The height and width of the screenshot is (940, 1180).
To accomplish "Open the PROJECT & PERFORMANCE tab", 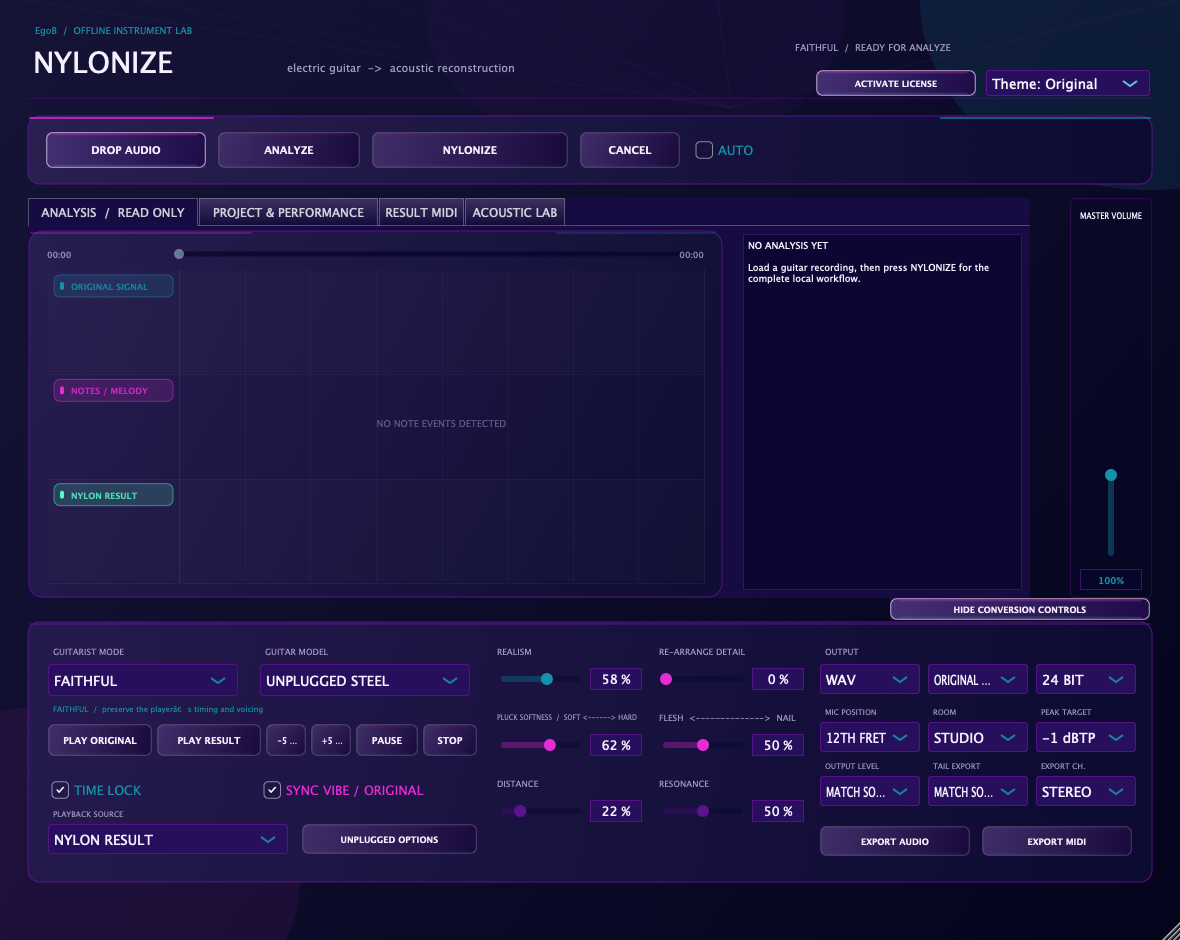I will pos(288,212).
